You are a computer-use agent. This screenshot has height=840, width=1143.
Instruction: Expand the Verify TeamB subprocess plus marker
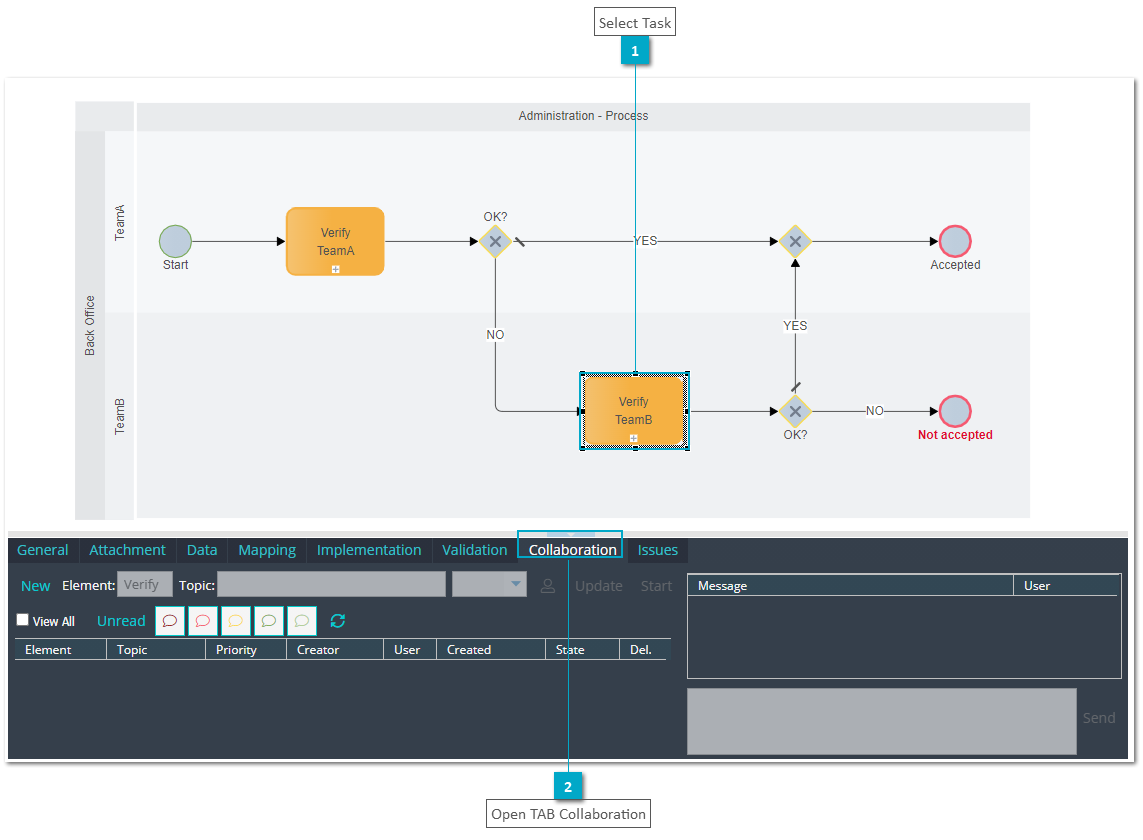pyautogui.click(x=633, y=438)
